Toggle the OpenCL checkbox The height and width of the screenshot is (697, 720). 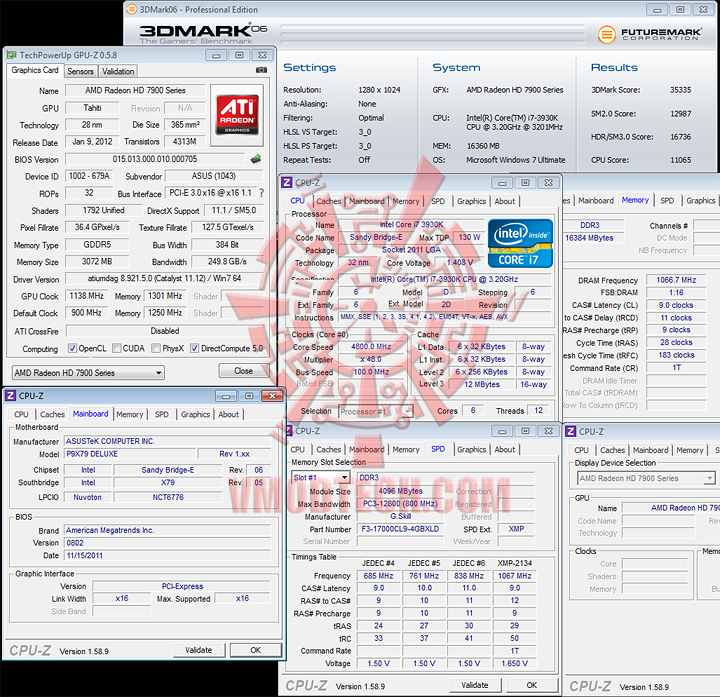tap(72, 348)
